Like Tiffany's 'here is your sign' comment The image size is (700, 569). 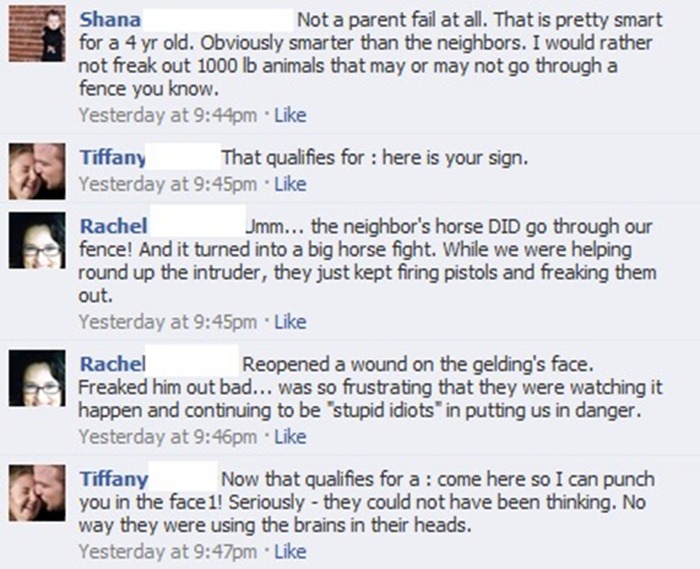click(x=289, y=183)
